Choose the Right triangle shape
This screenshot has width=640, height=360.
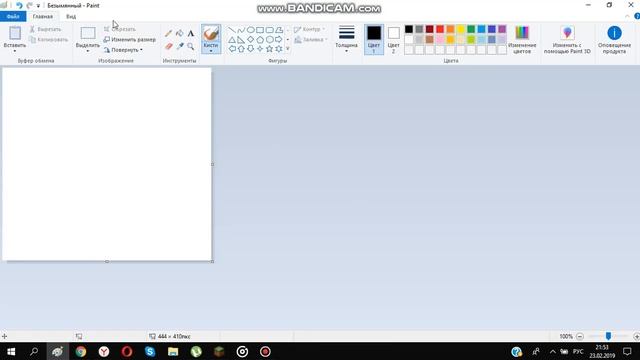pos(241,40)
